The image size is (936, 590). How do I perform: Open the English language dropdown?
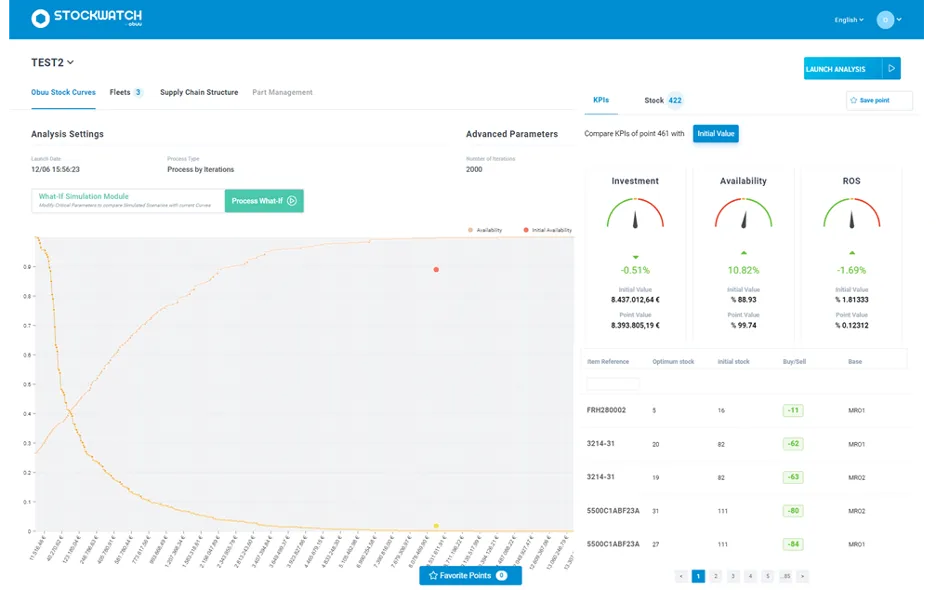point(849,20)
